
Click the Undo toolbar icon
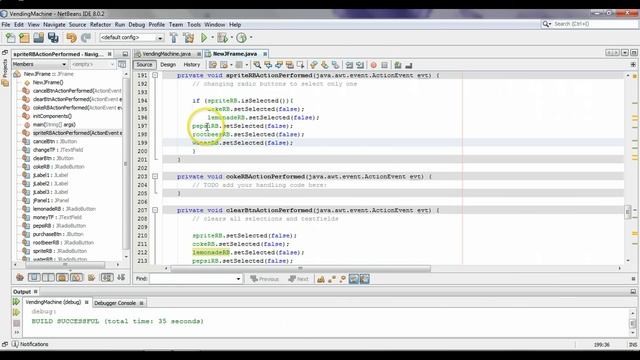71,38
